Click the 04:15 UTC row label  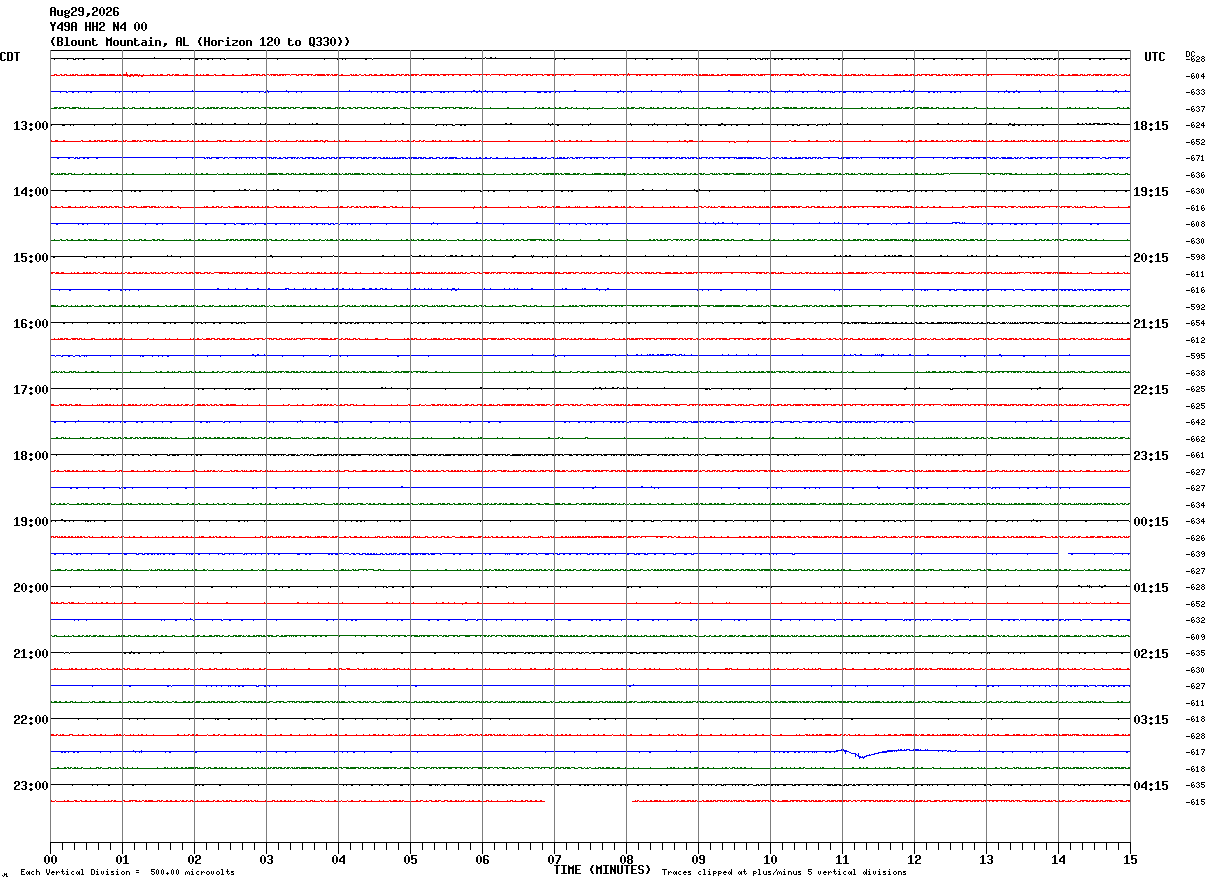(1151, 785)
